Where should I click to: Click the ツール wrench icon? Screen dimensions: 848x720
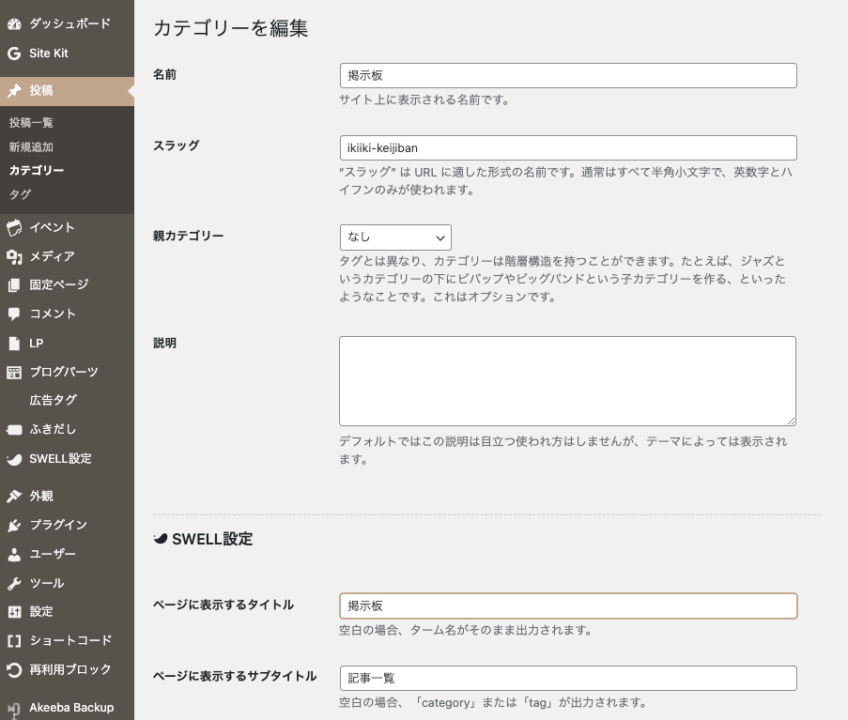[14, 583]
